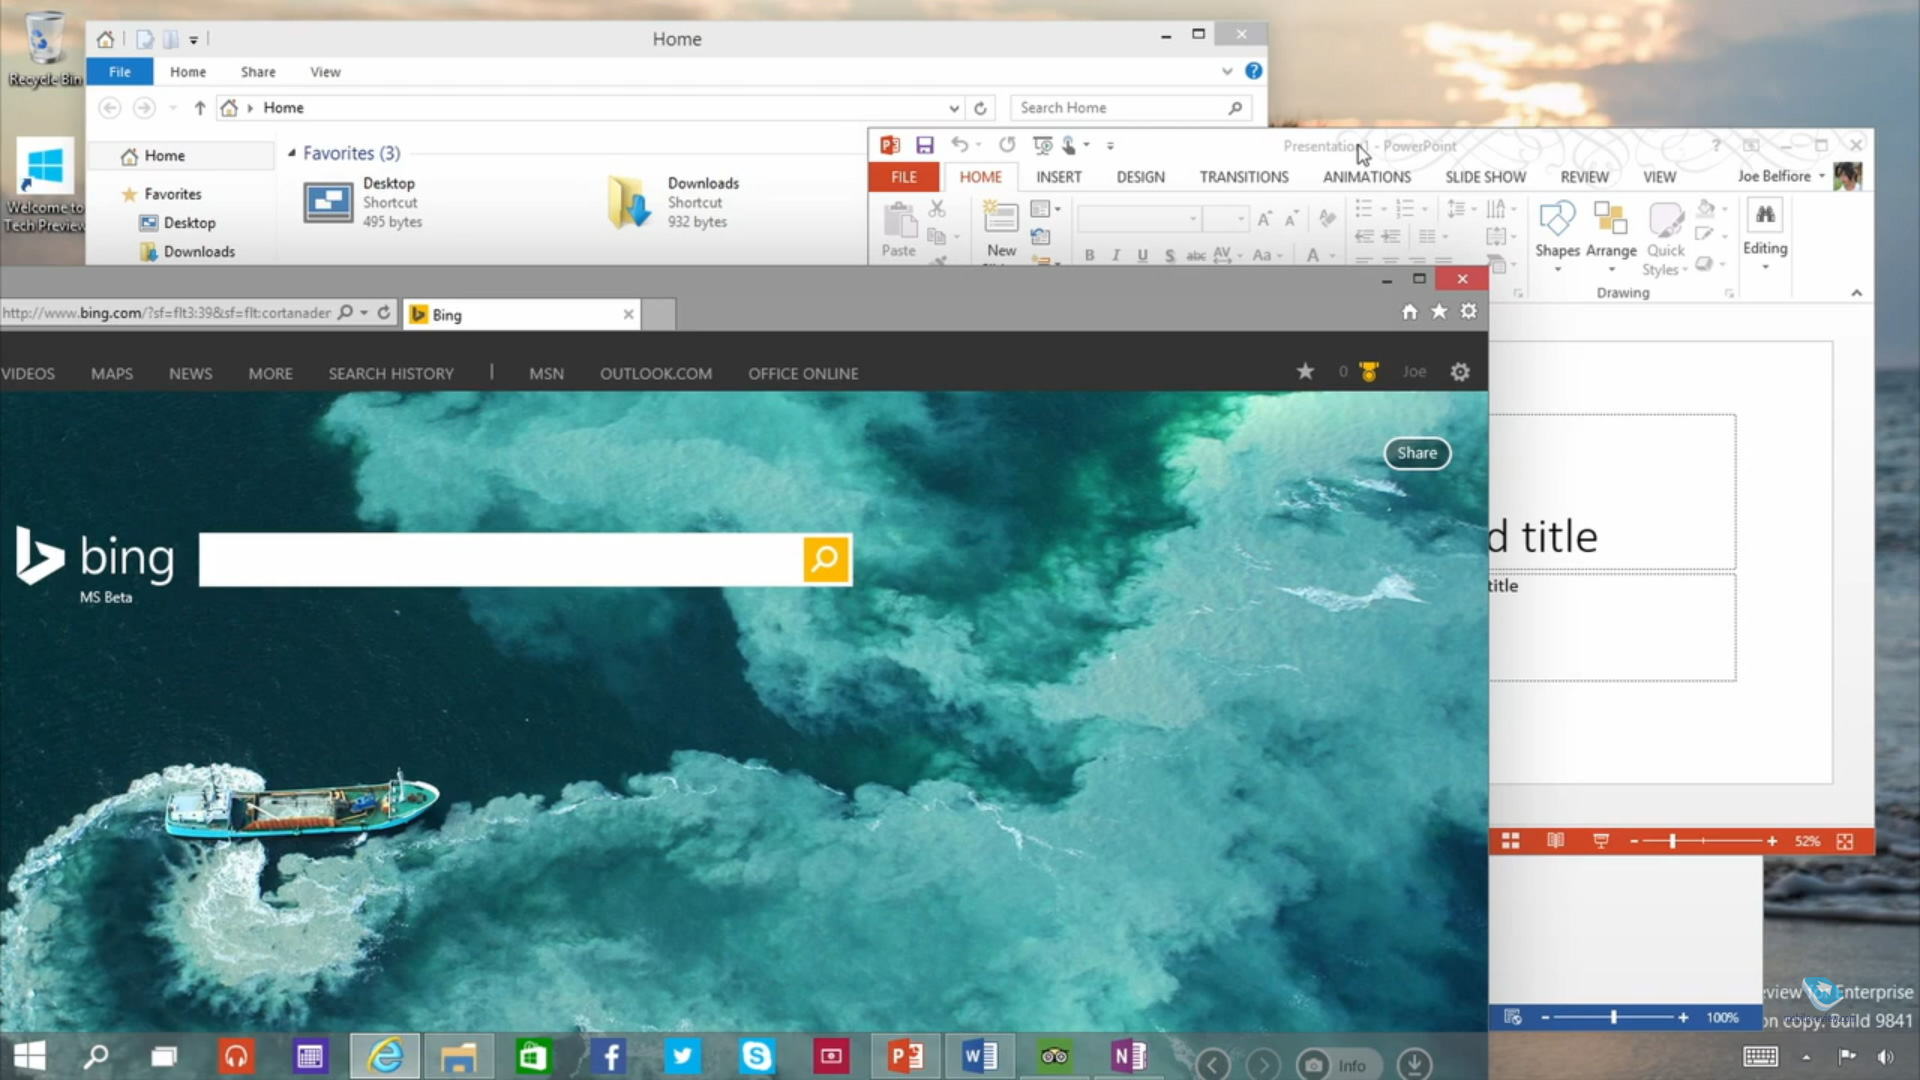This screenshot has height=1080, width=1920.
Task: Click the Bing rewards medal icon
Action: click(x=1369, y=372)
